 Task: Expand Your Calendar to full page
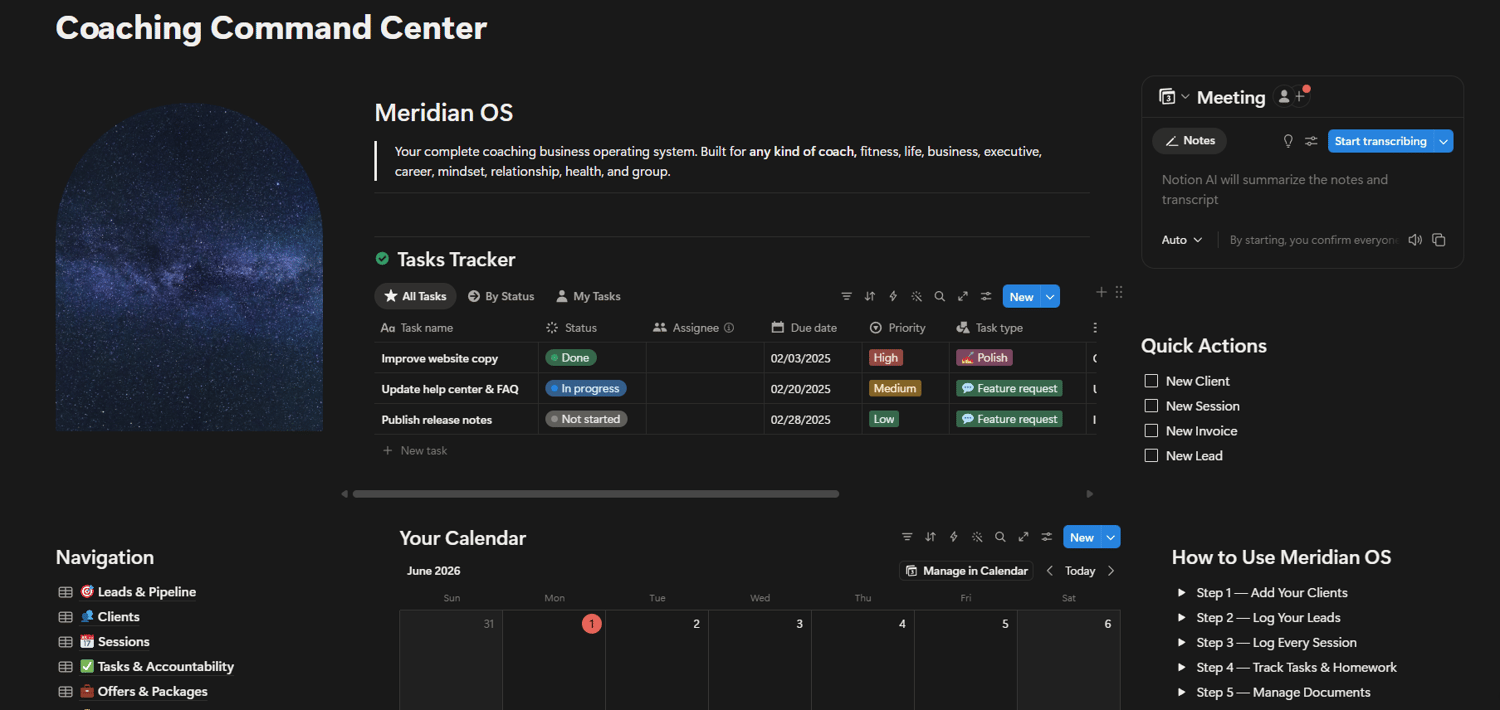point(1024,537)
